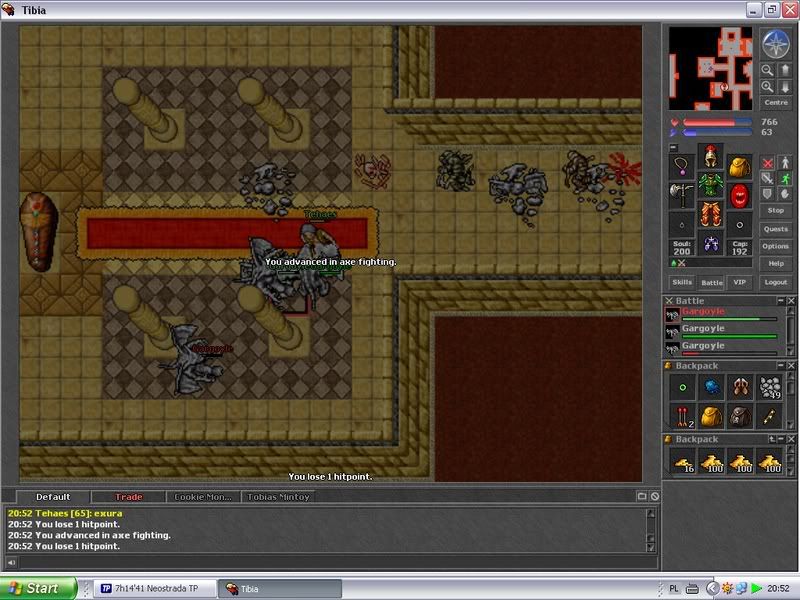This screenshot has width=800, height=600.
Task: Click the Logout button
Action: tap(776, 282)
